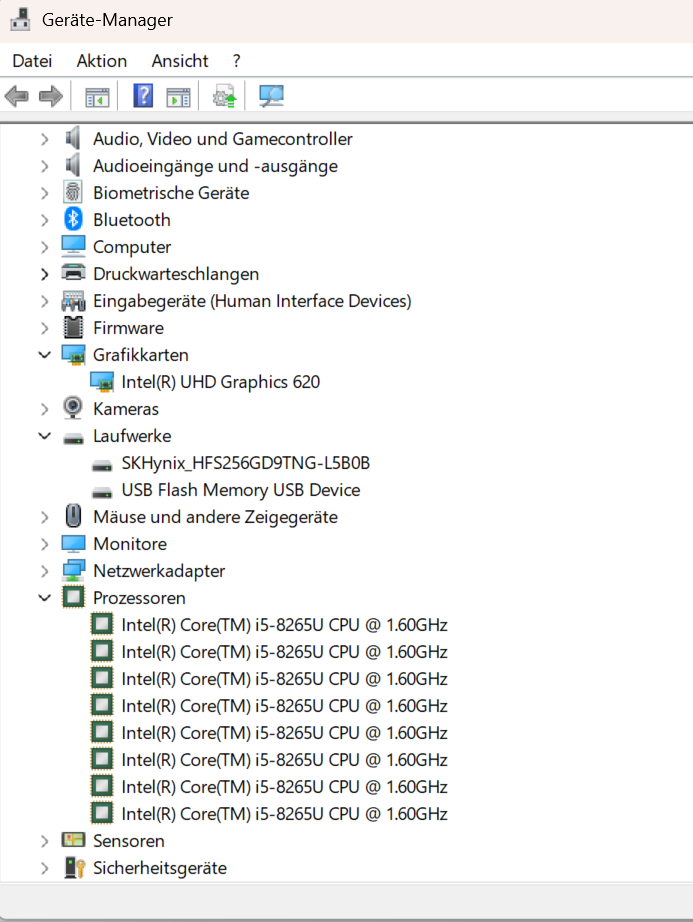This screenshot has width=693, height=922.
Task: Click the chip icon beside Firmware
Action: (73, 328)
